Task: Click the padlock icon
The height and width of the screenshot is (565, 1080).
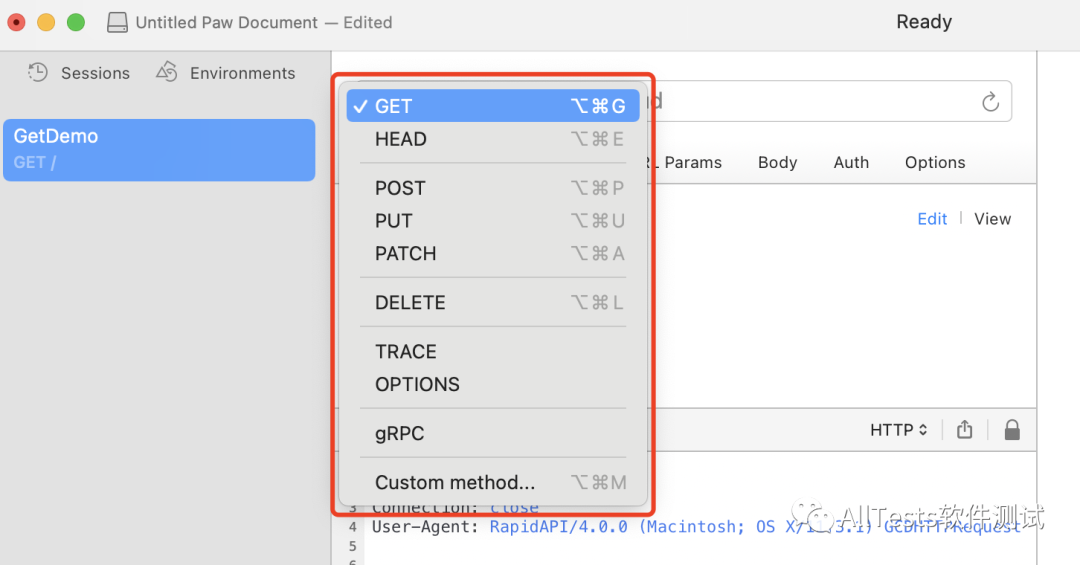Action: pyautogui.click(x=1012, y=430)
